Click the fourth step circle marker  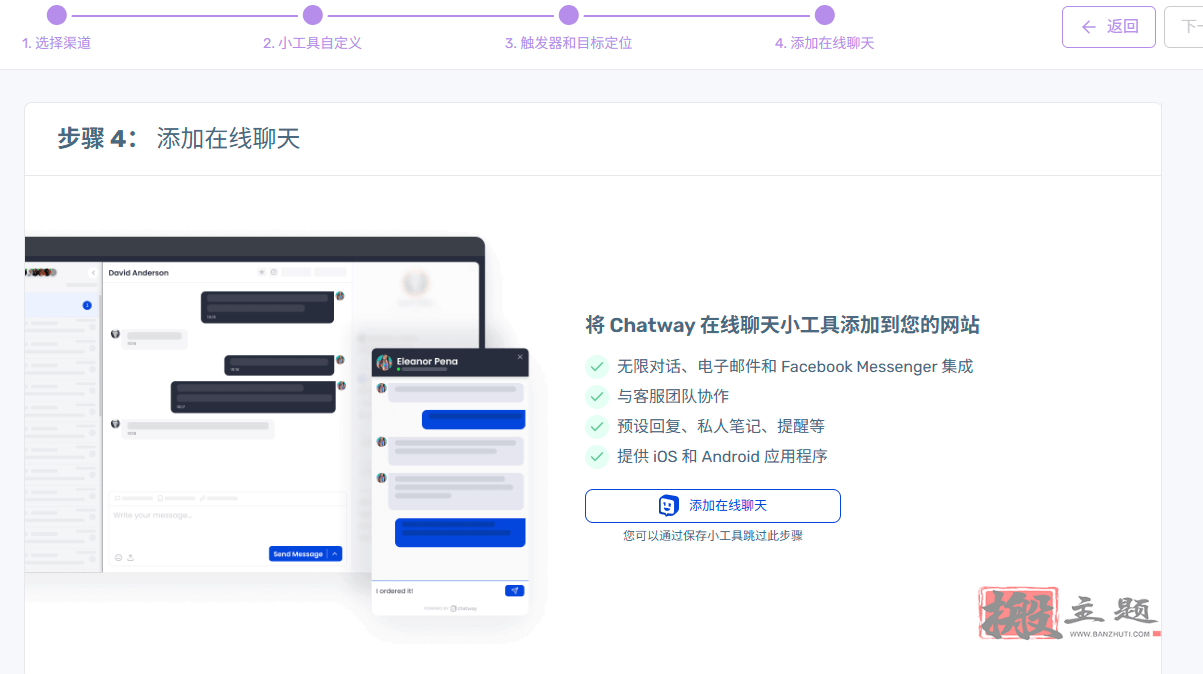point(824,15)
